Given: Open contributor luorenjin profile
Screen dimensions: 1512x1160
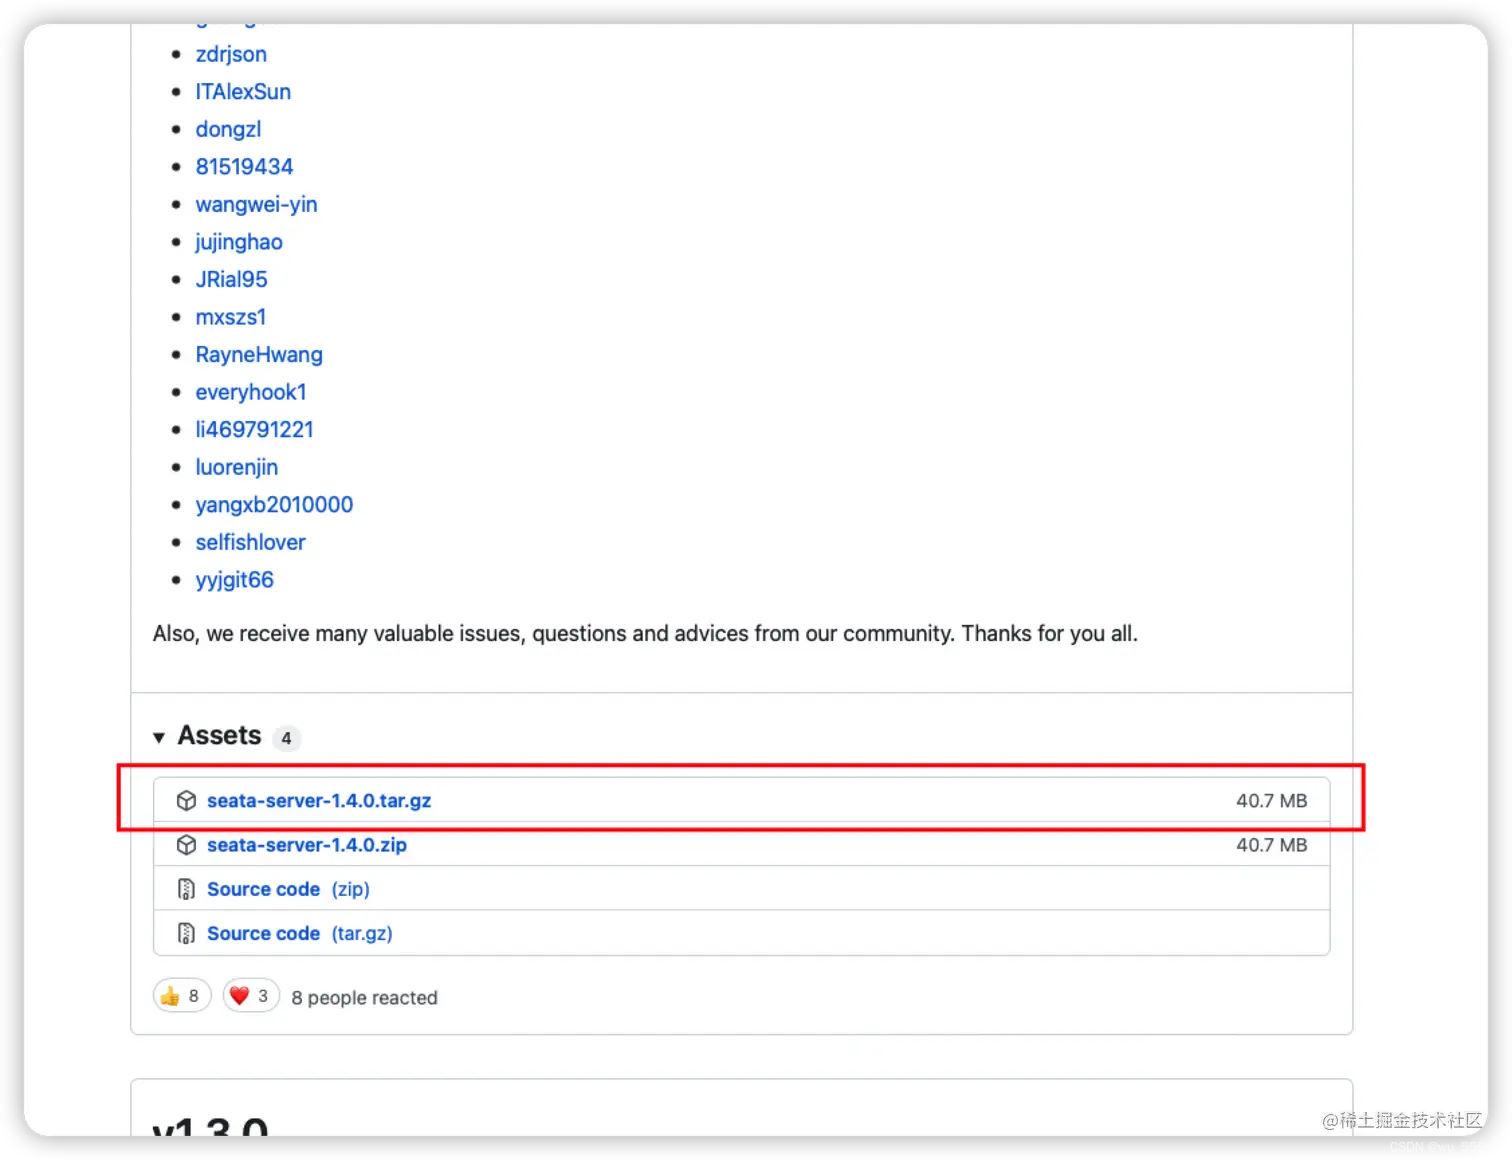Looking at the screenshot, I should click(x=237, y=467).
